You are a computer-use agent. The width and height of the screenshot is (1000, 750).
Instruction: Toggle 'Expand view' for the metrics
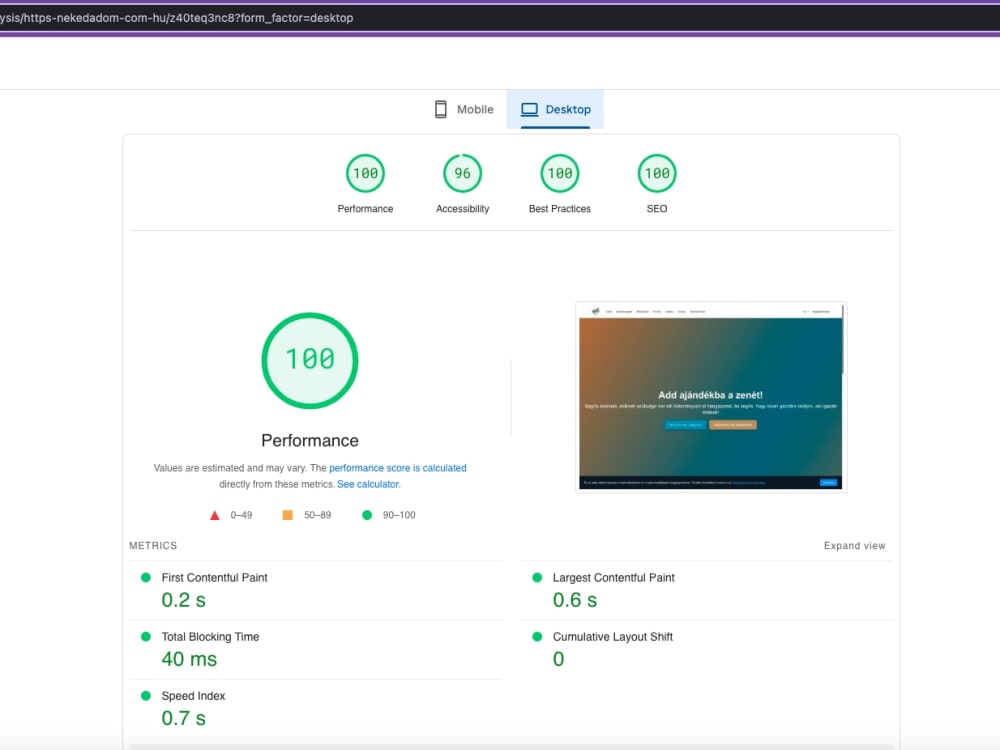click(x=855, y=546)
